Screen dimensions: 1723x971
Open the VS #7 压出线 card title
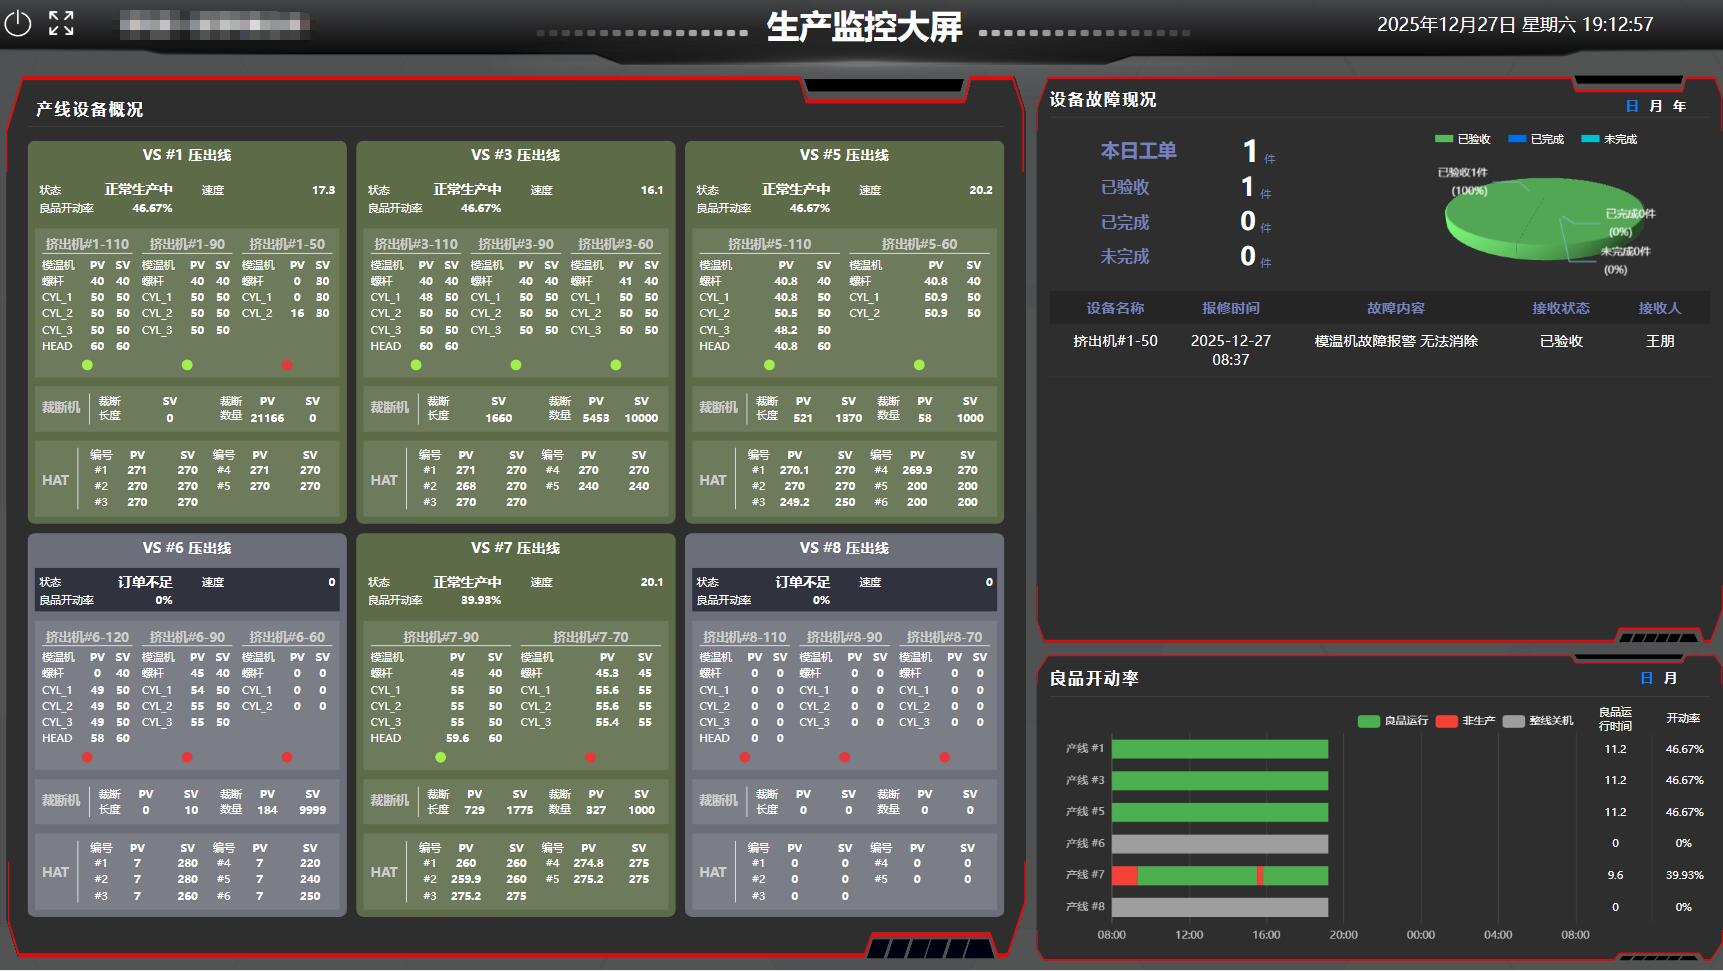[x=515, y=548]
